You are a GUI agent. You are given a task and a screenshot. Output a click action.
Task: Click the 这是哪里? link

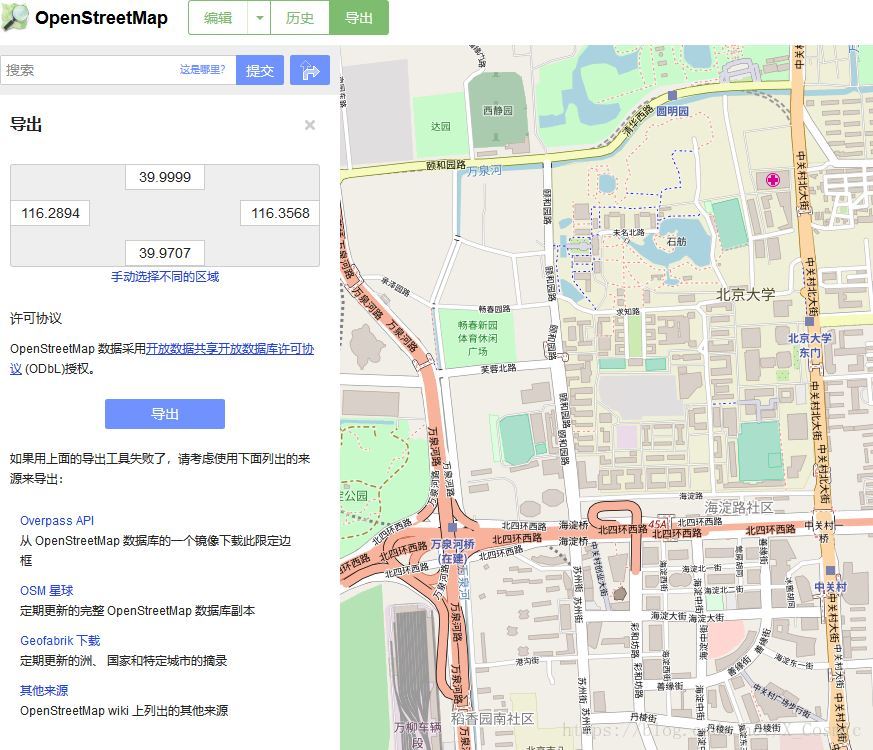click(202, 70)
